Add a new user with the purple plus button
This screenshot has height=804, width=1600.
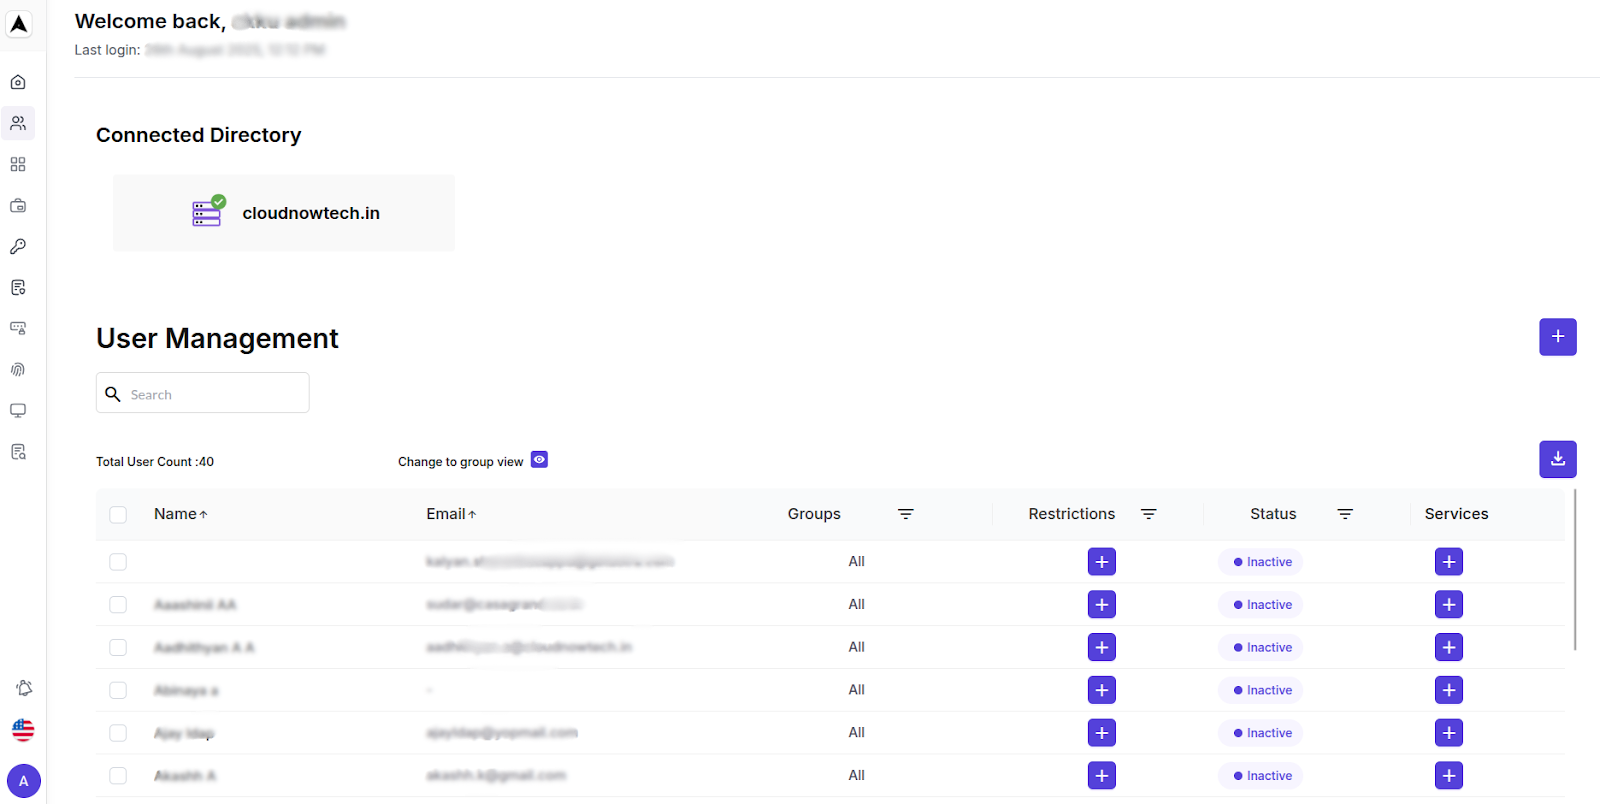1558,337
